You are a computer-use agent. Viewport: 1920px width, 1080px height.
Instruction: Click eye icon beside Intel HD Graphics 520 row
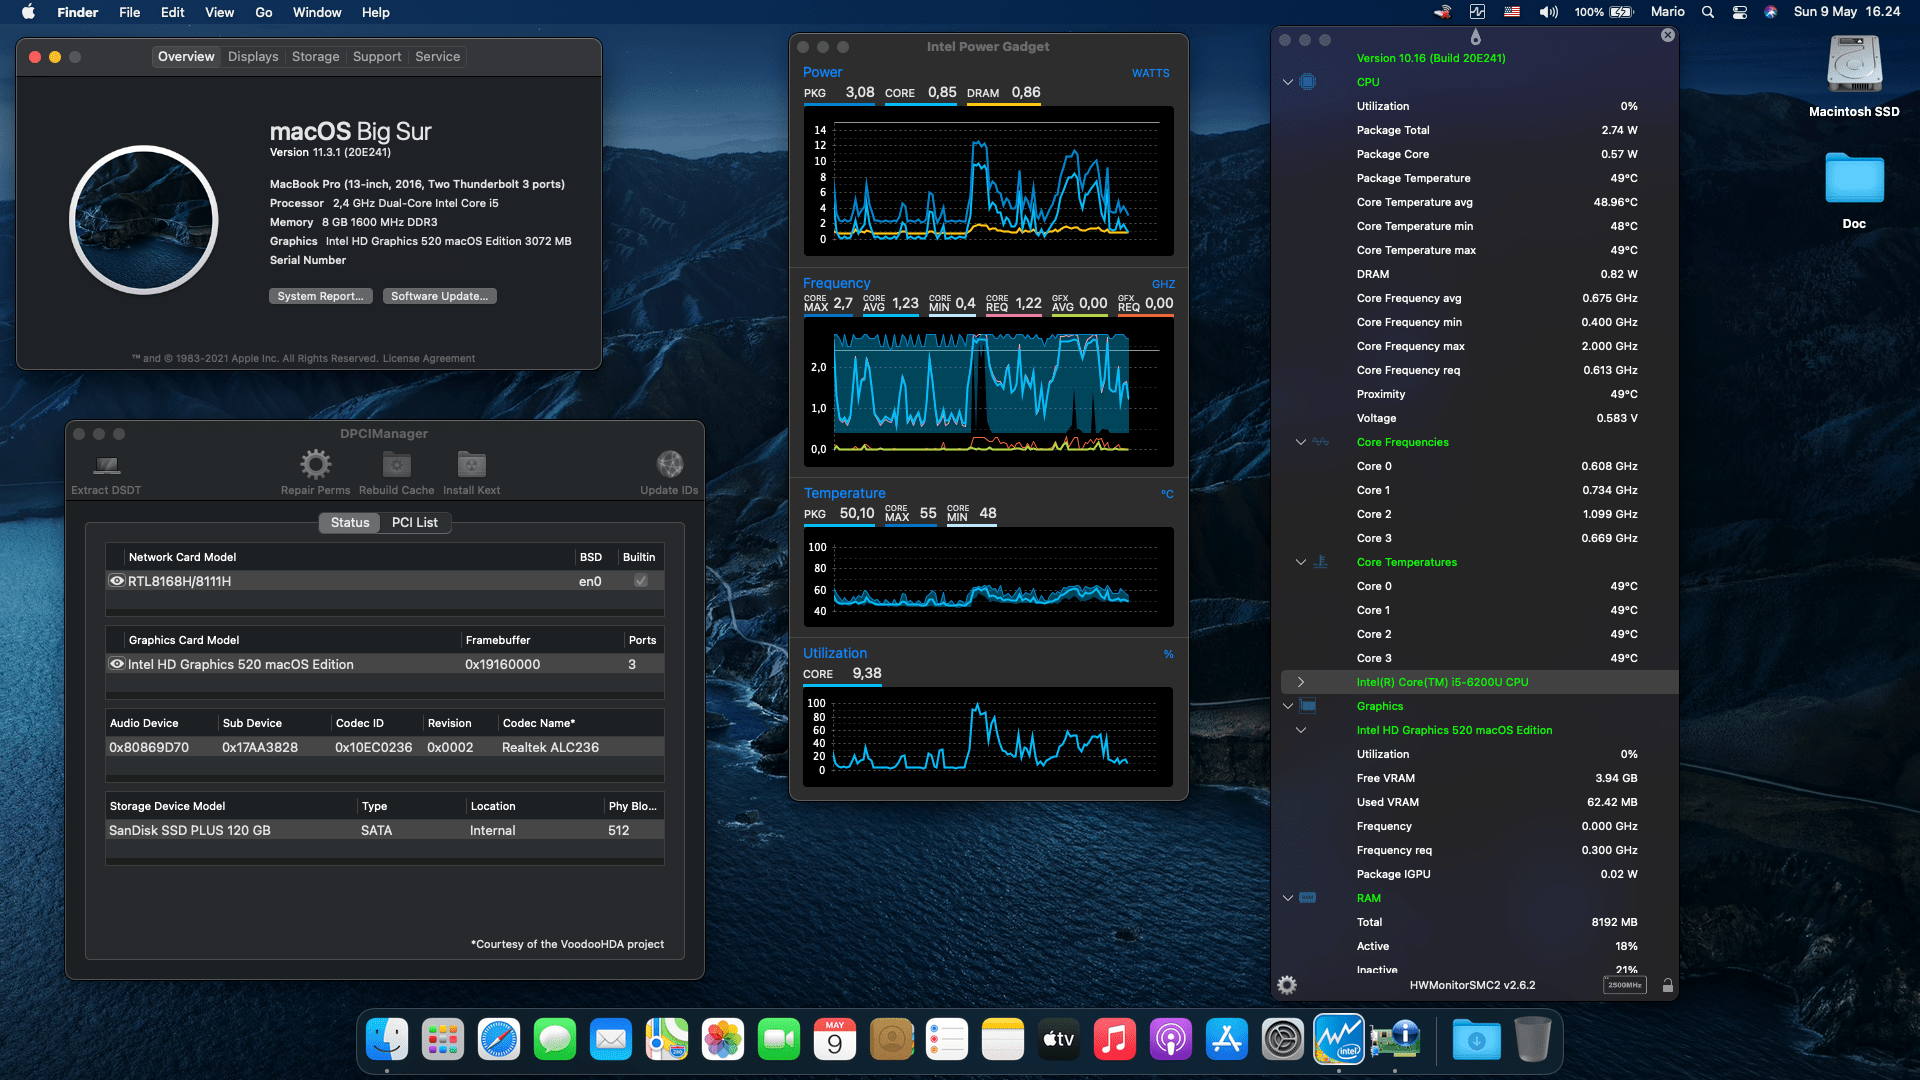[x=117, y=664]
